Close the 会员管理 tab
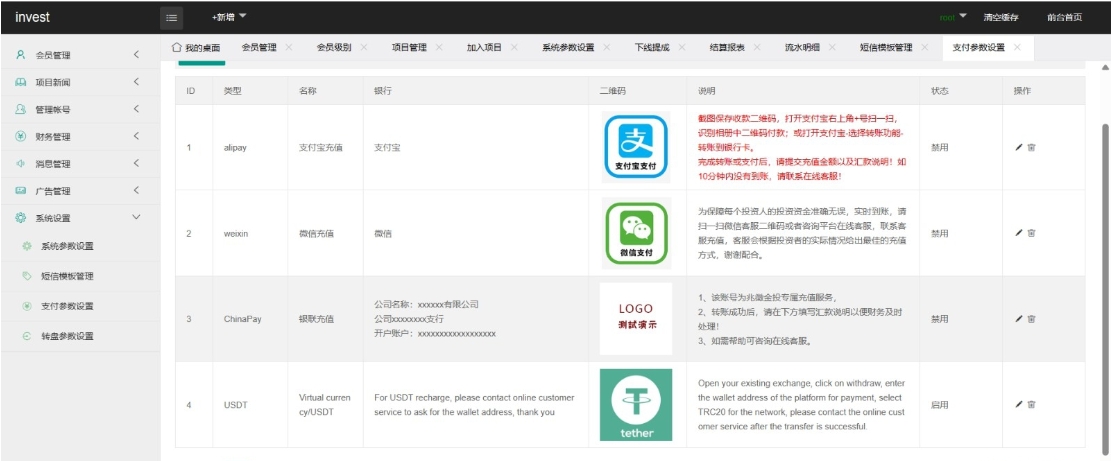 point(288,47)
